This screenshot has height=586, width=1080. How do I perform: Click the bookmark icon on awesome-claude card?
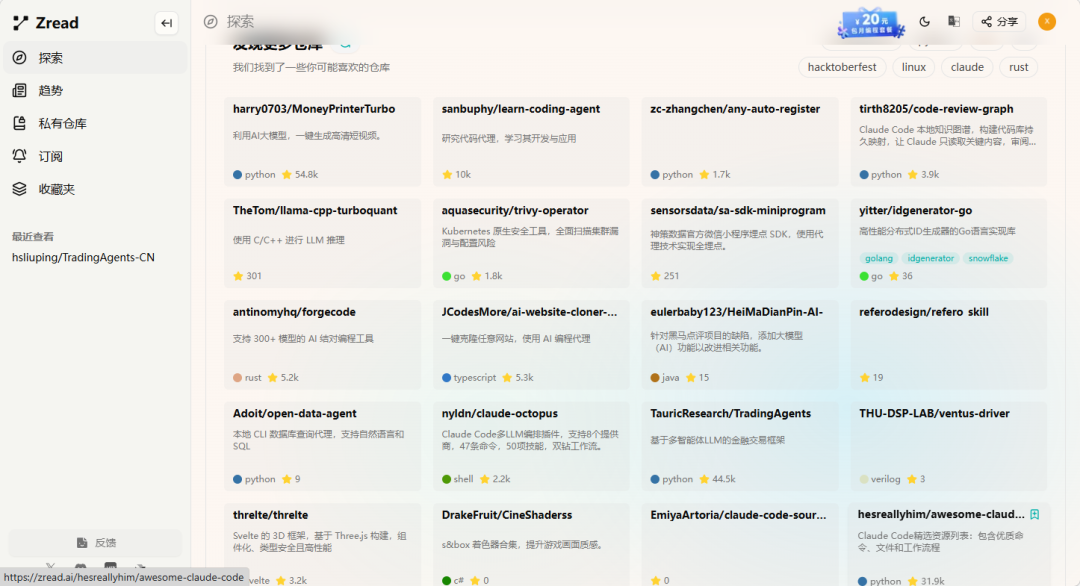point(1035,514)
